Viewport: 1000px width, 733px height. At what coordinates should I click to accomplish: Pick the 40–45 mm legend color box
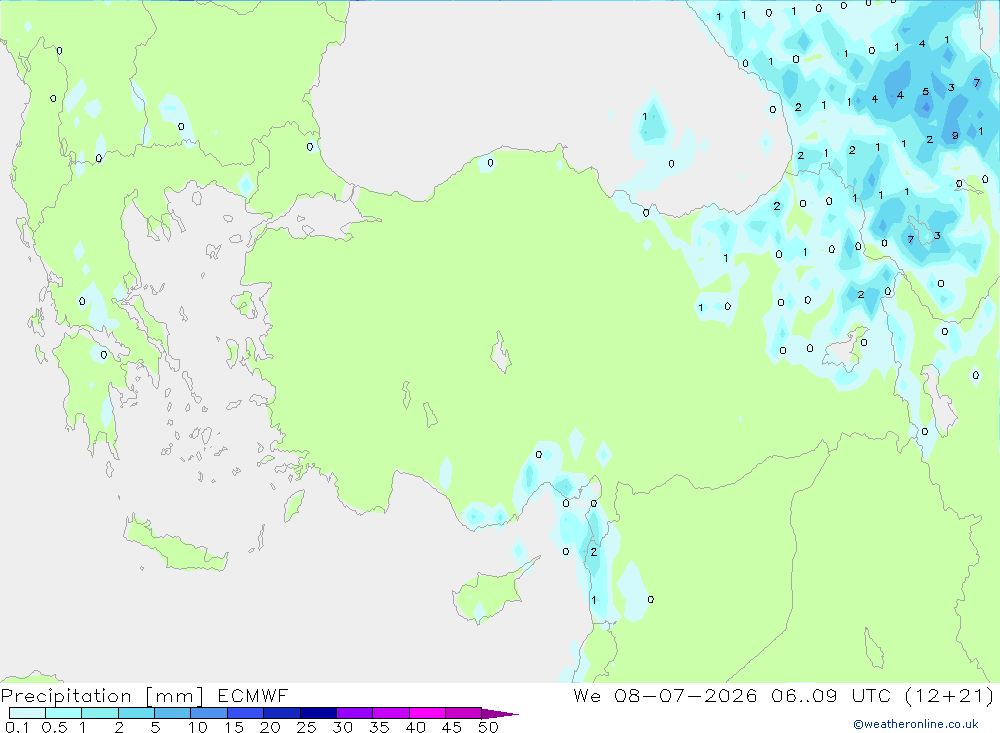427,713
